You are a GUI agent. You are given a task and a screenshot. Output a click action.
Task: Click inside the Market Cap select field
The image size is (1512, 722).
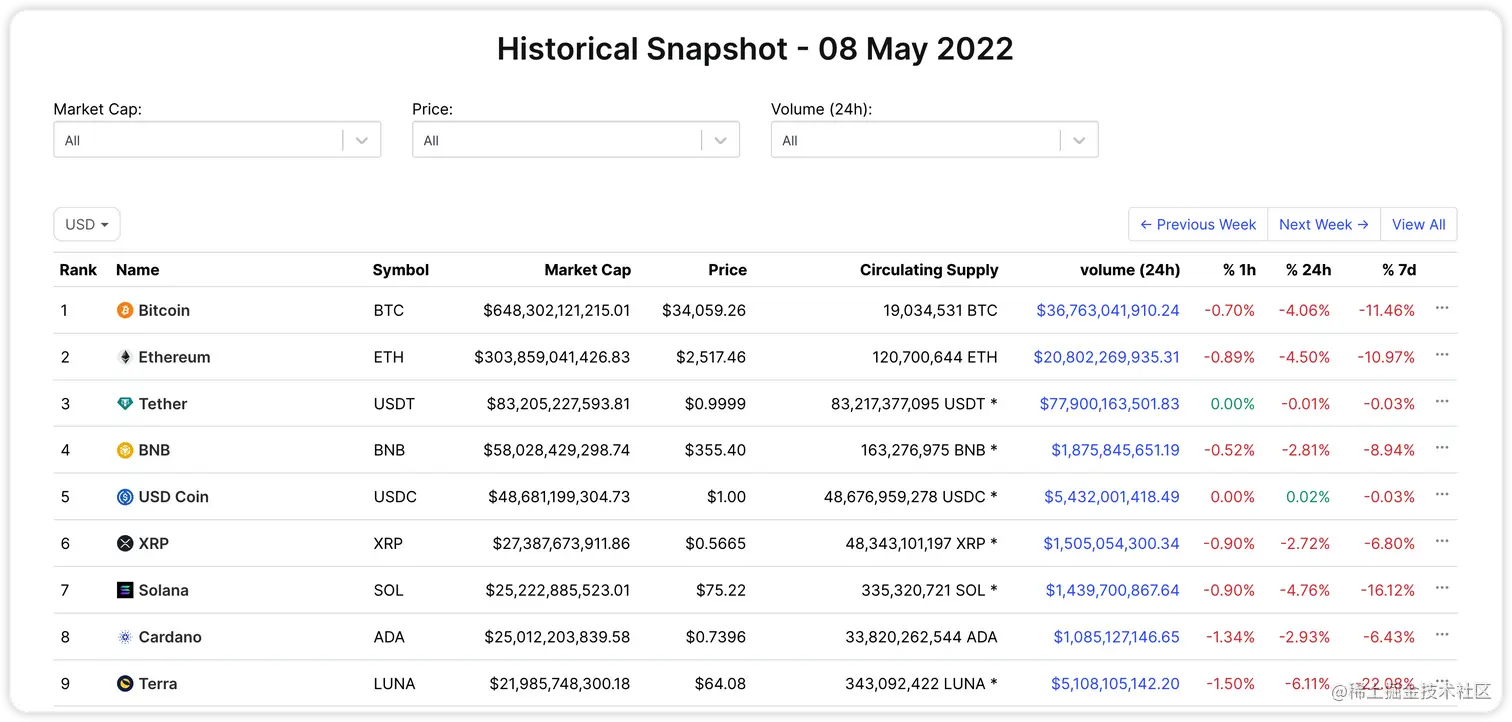coord(217,140)
